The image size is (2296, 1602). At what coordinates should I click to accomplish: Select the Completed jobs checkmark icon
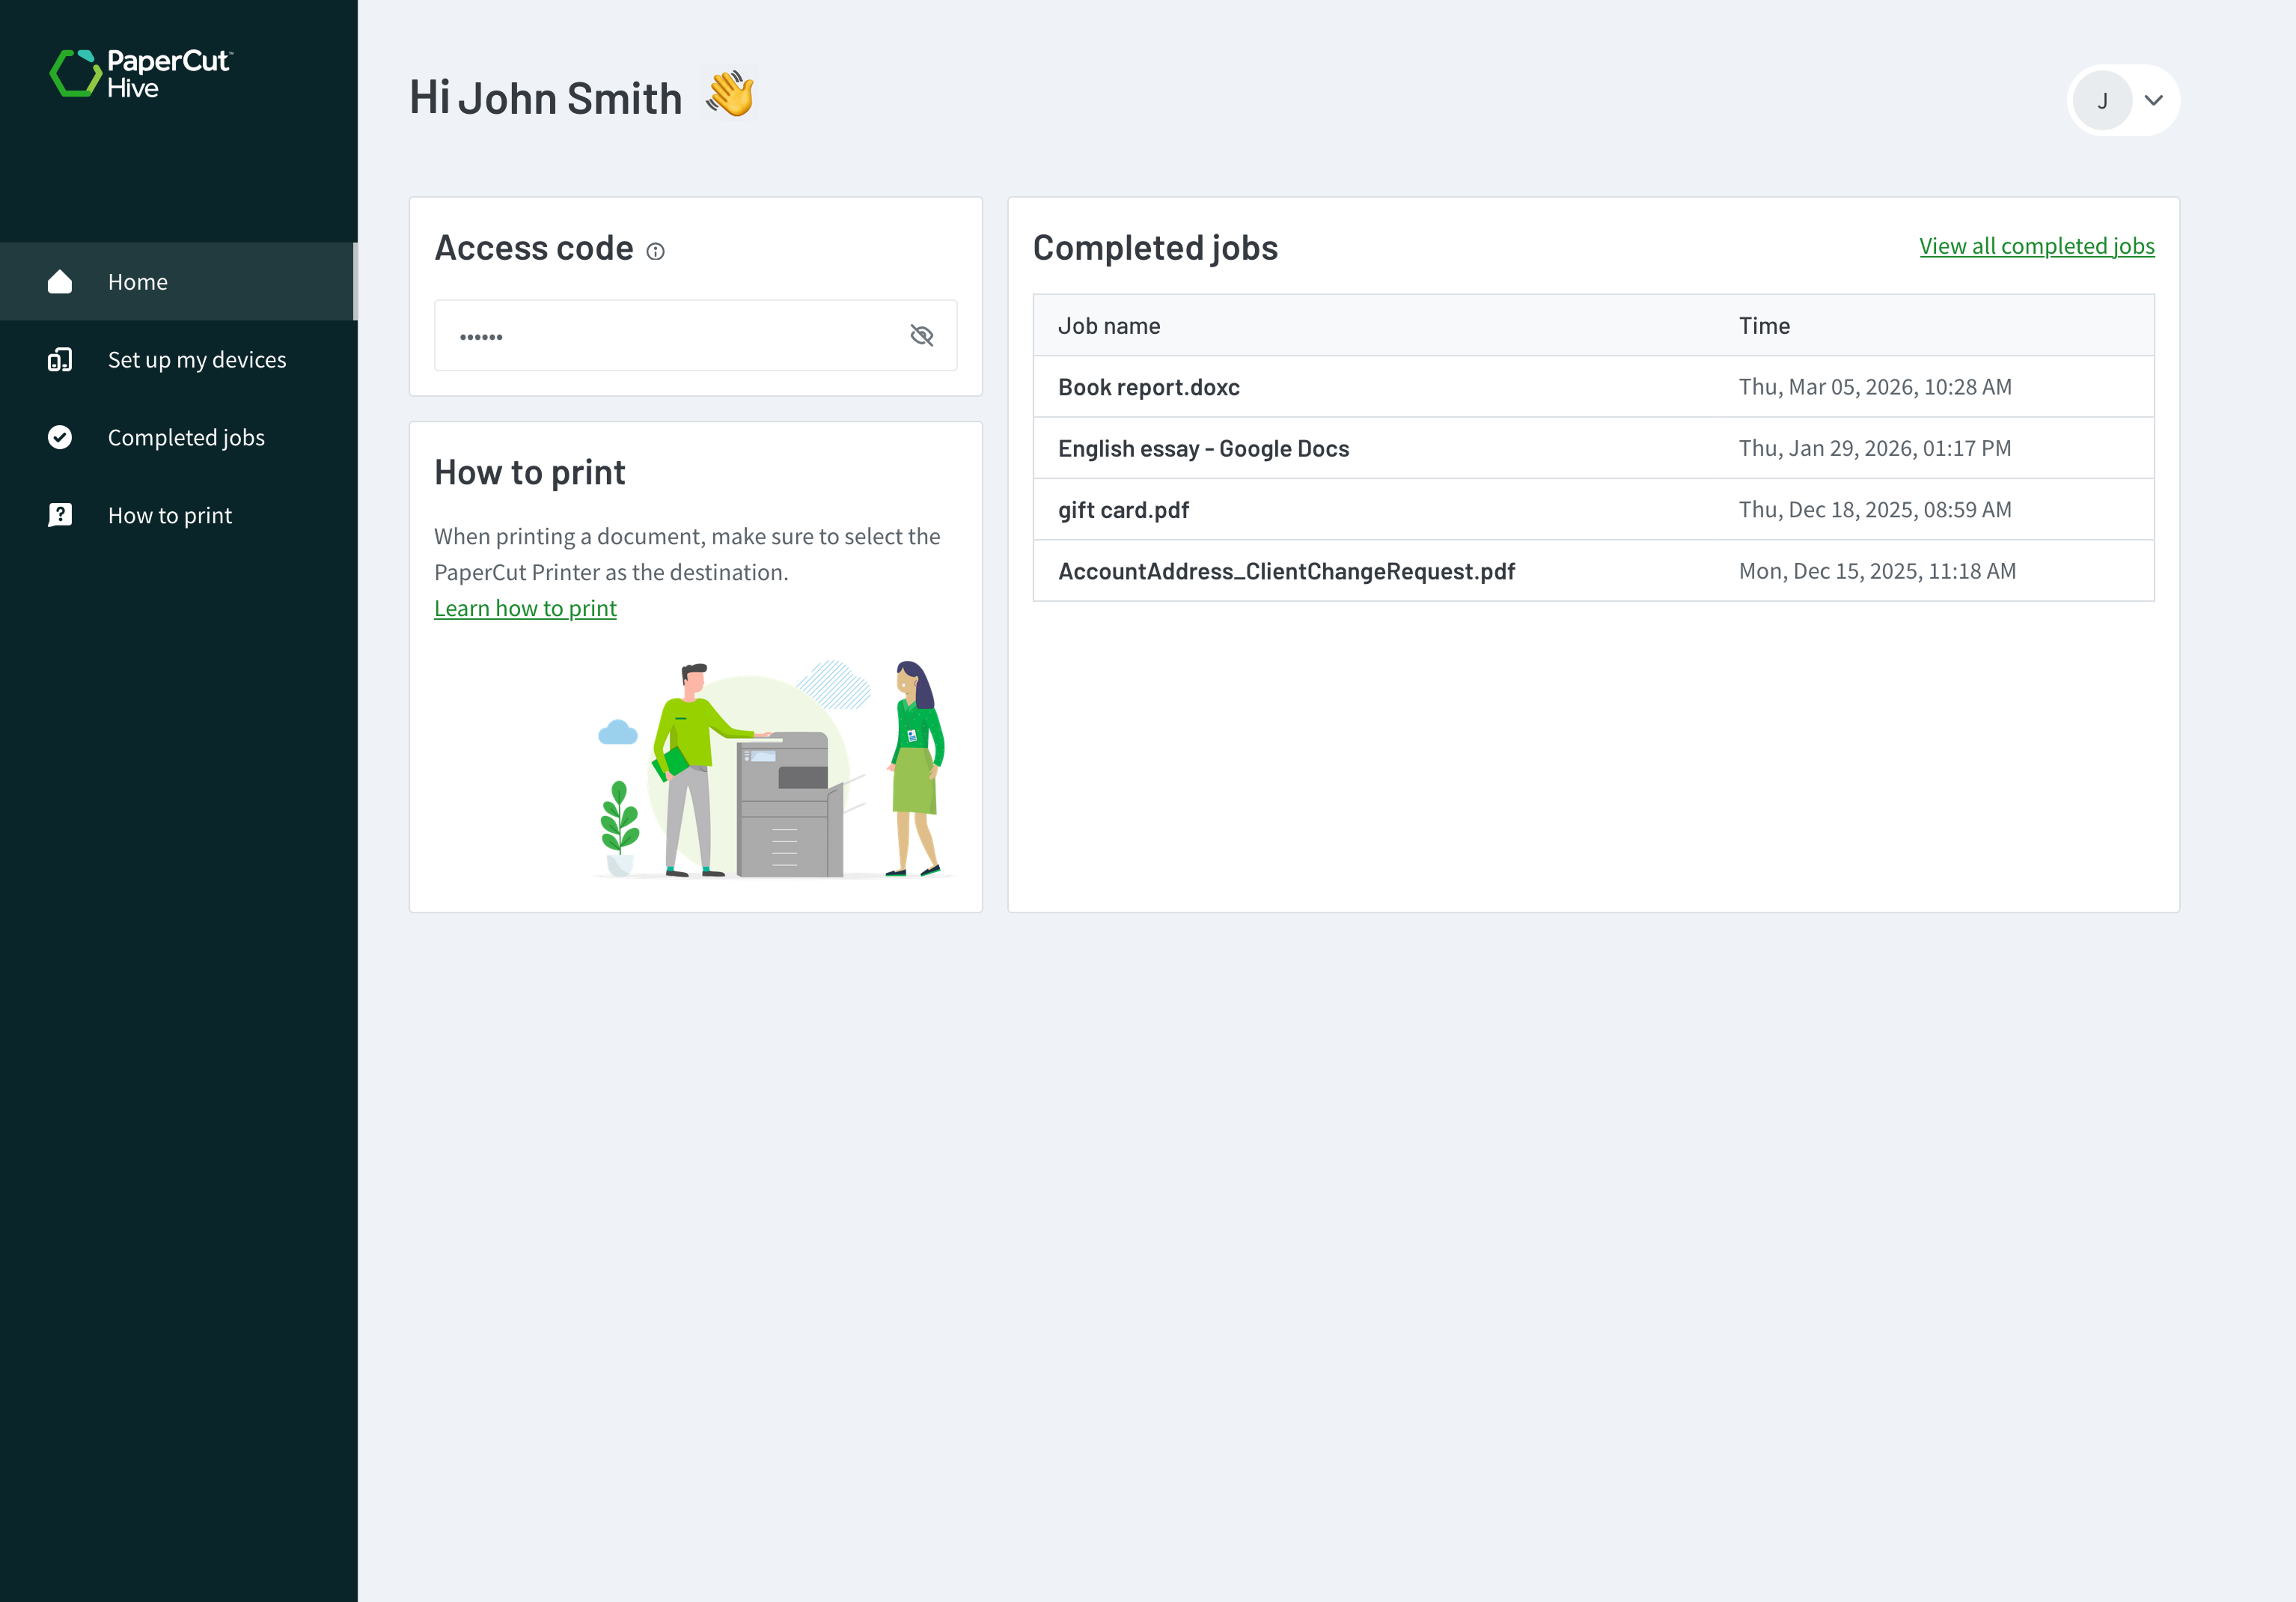click(x=60, y=436)
